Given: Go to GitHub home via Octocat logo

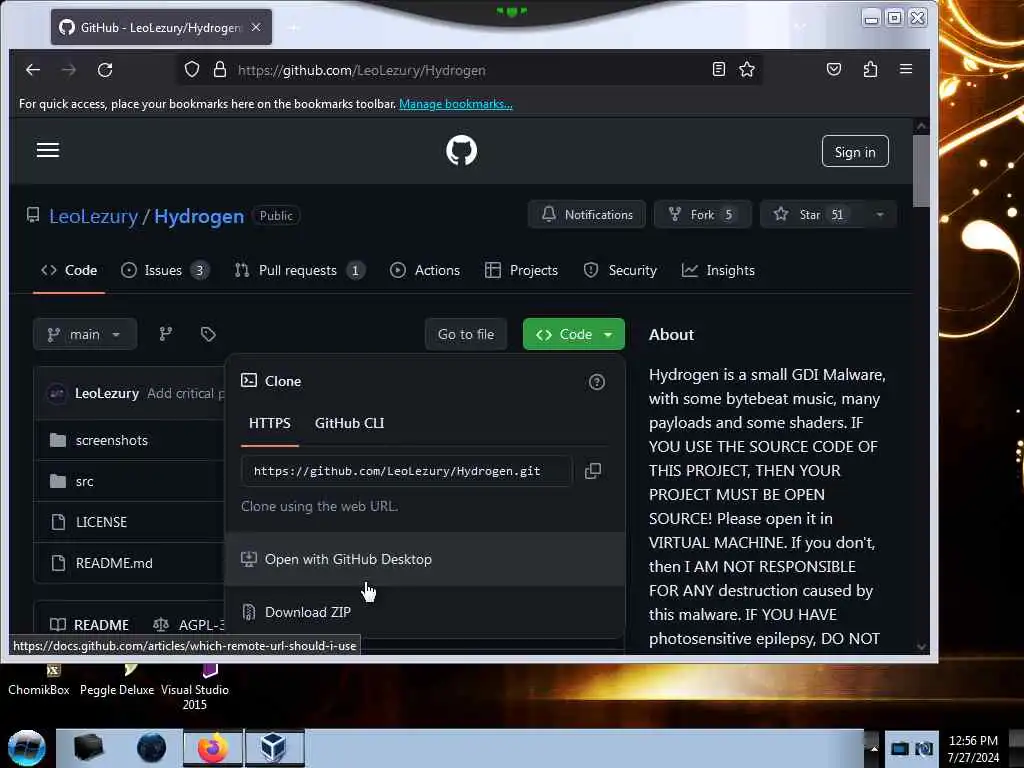Looking at the screenshot, I should [x=461, y=151].
